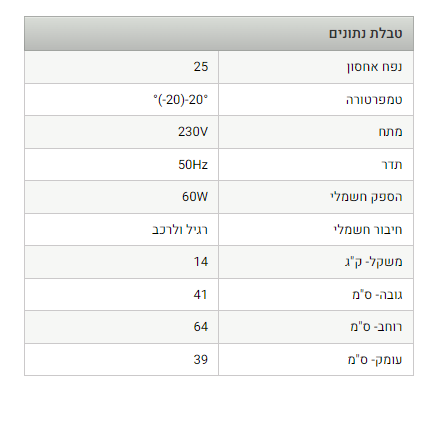This screenshot has height=431, width=437.
Task: Select the מתח label cell
Action: pyautogui.click(x=316, y=132)
